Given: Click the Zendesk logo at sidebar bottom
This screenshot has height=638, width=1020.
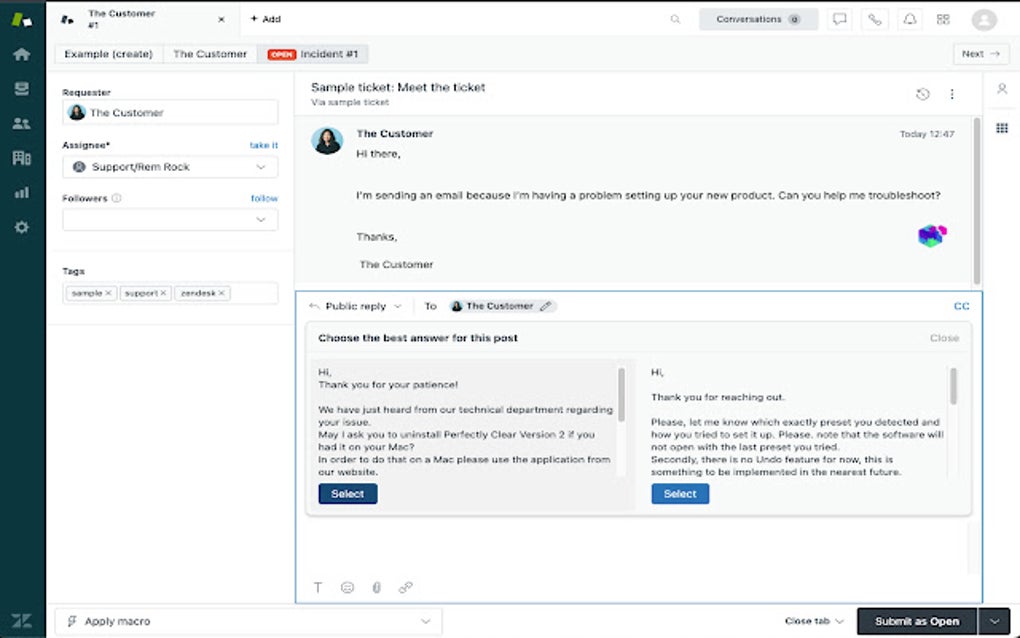Looking at the screenshot, I should [21, 620].
